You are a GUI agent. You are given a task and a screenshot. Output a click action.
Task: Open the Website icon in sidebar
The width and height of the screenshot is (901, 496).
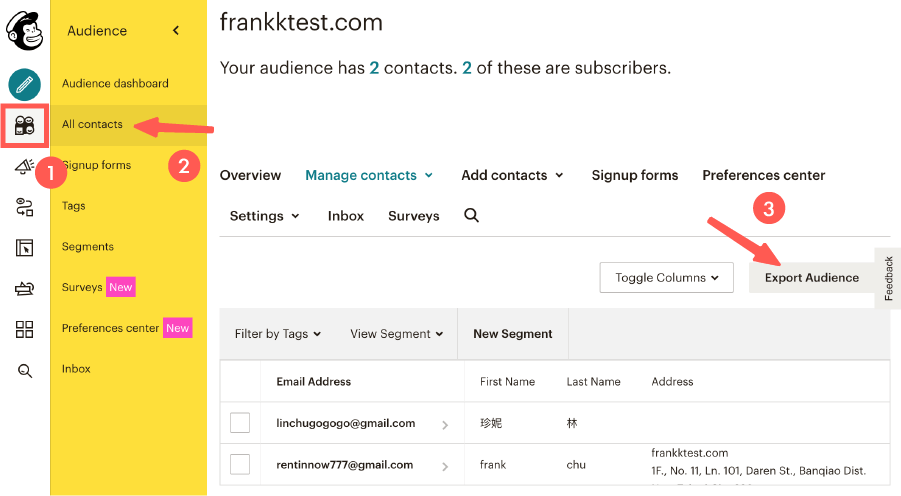pos(24,247)
